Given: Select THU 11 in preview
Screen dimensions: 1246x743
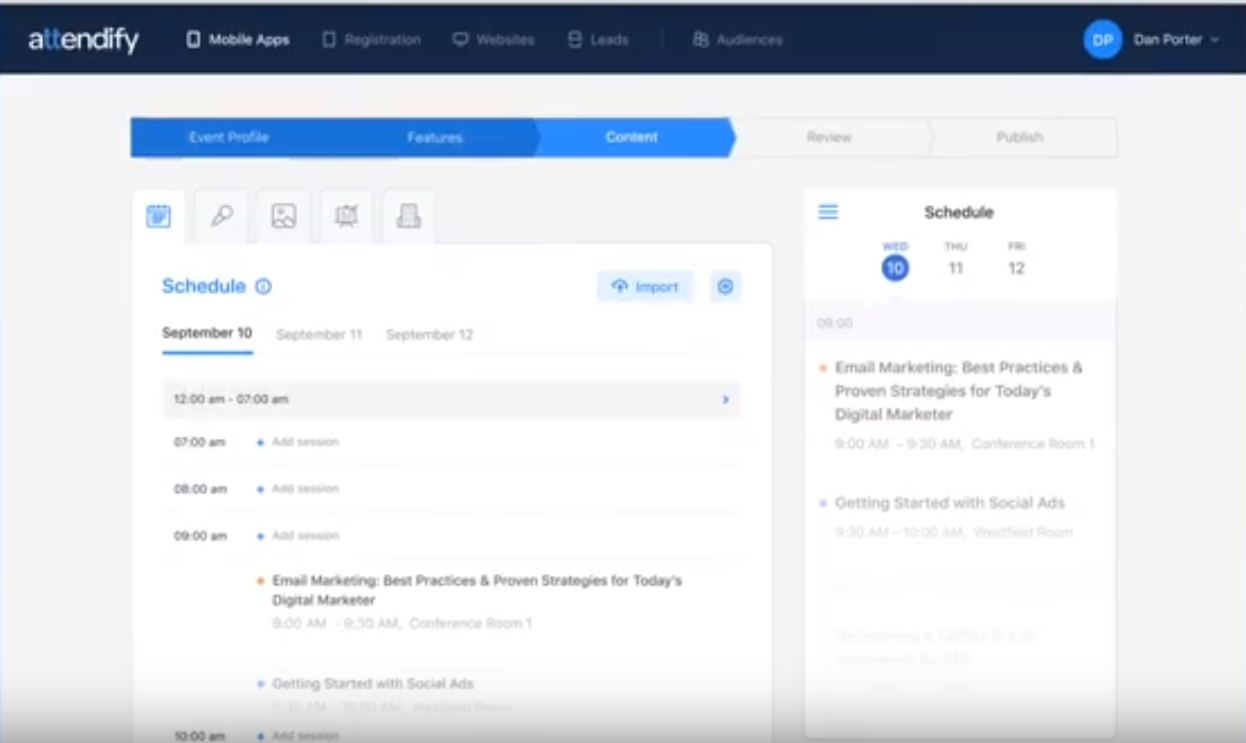Looking at the screenshot, I should (x=956, y=259).
